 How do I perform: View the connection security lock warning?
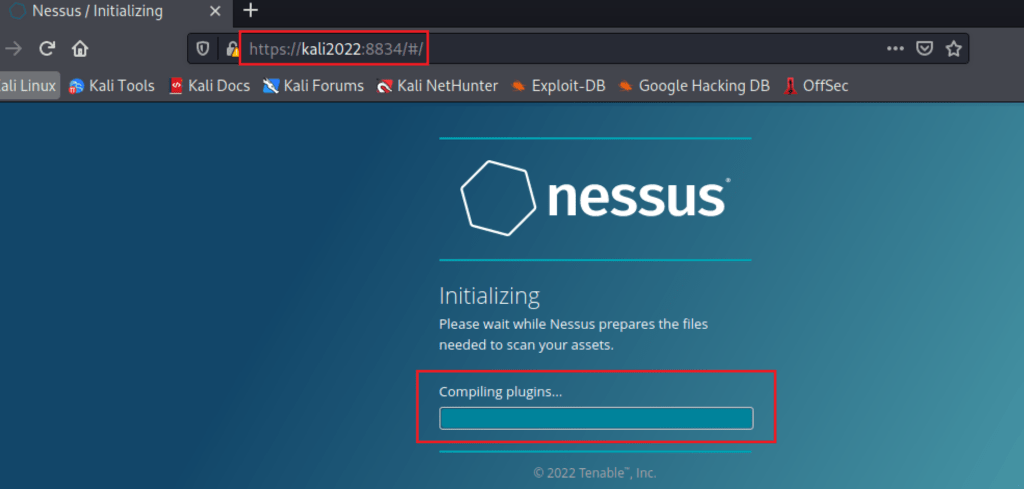[232, 49]
